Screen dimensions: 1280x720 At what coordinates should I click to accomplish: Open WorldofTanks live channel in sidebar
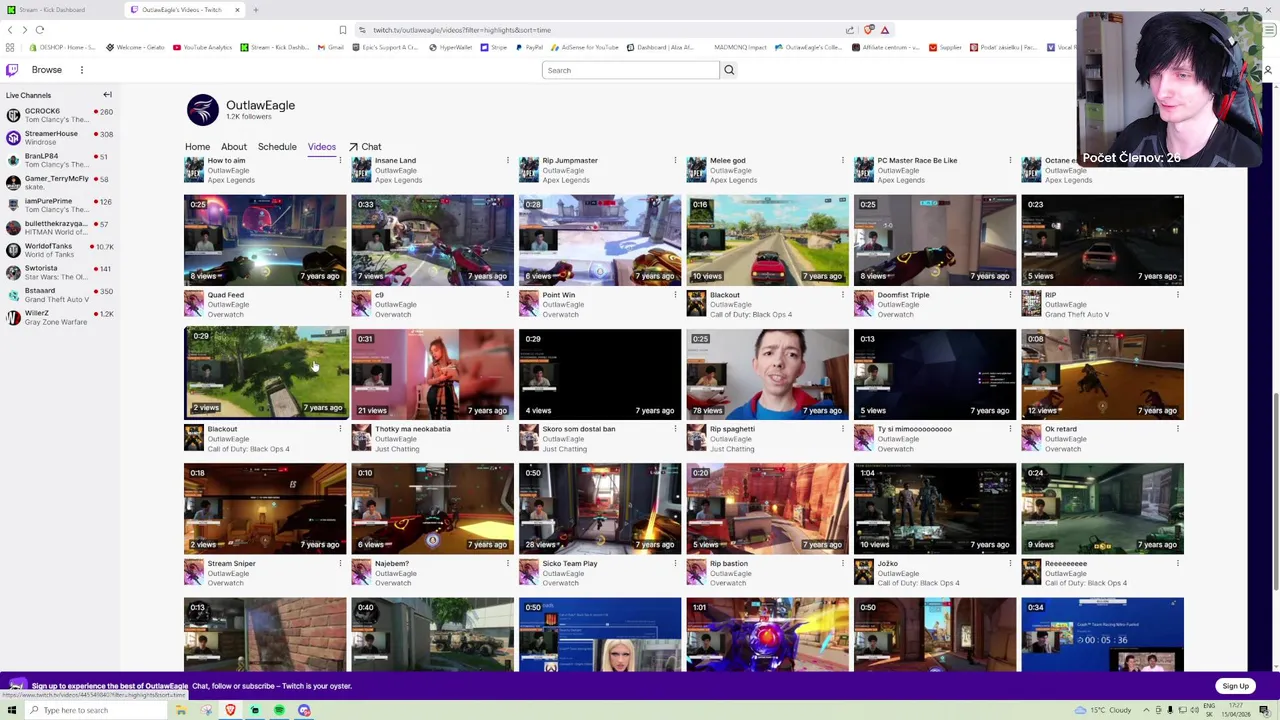(60, 250)
